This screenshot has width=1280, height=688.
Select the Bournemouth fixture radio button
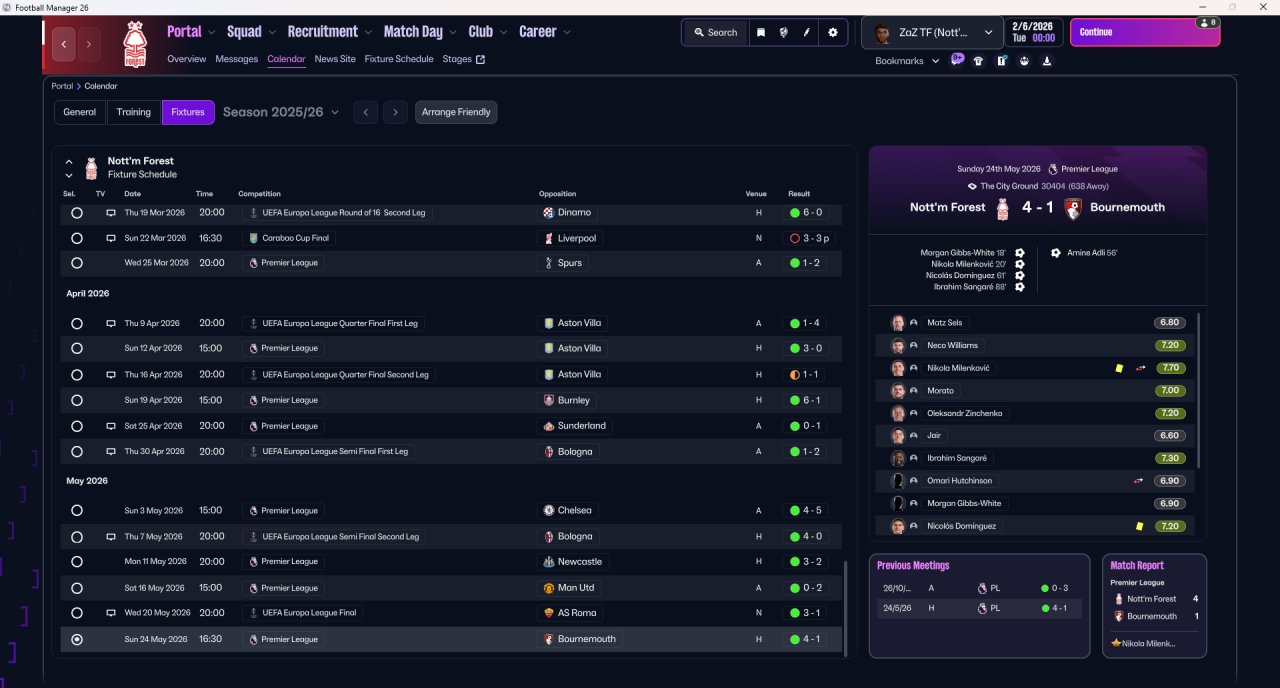click(x=77, y=639)
